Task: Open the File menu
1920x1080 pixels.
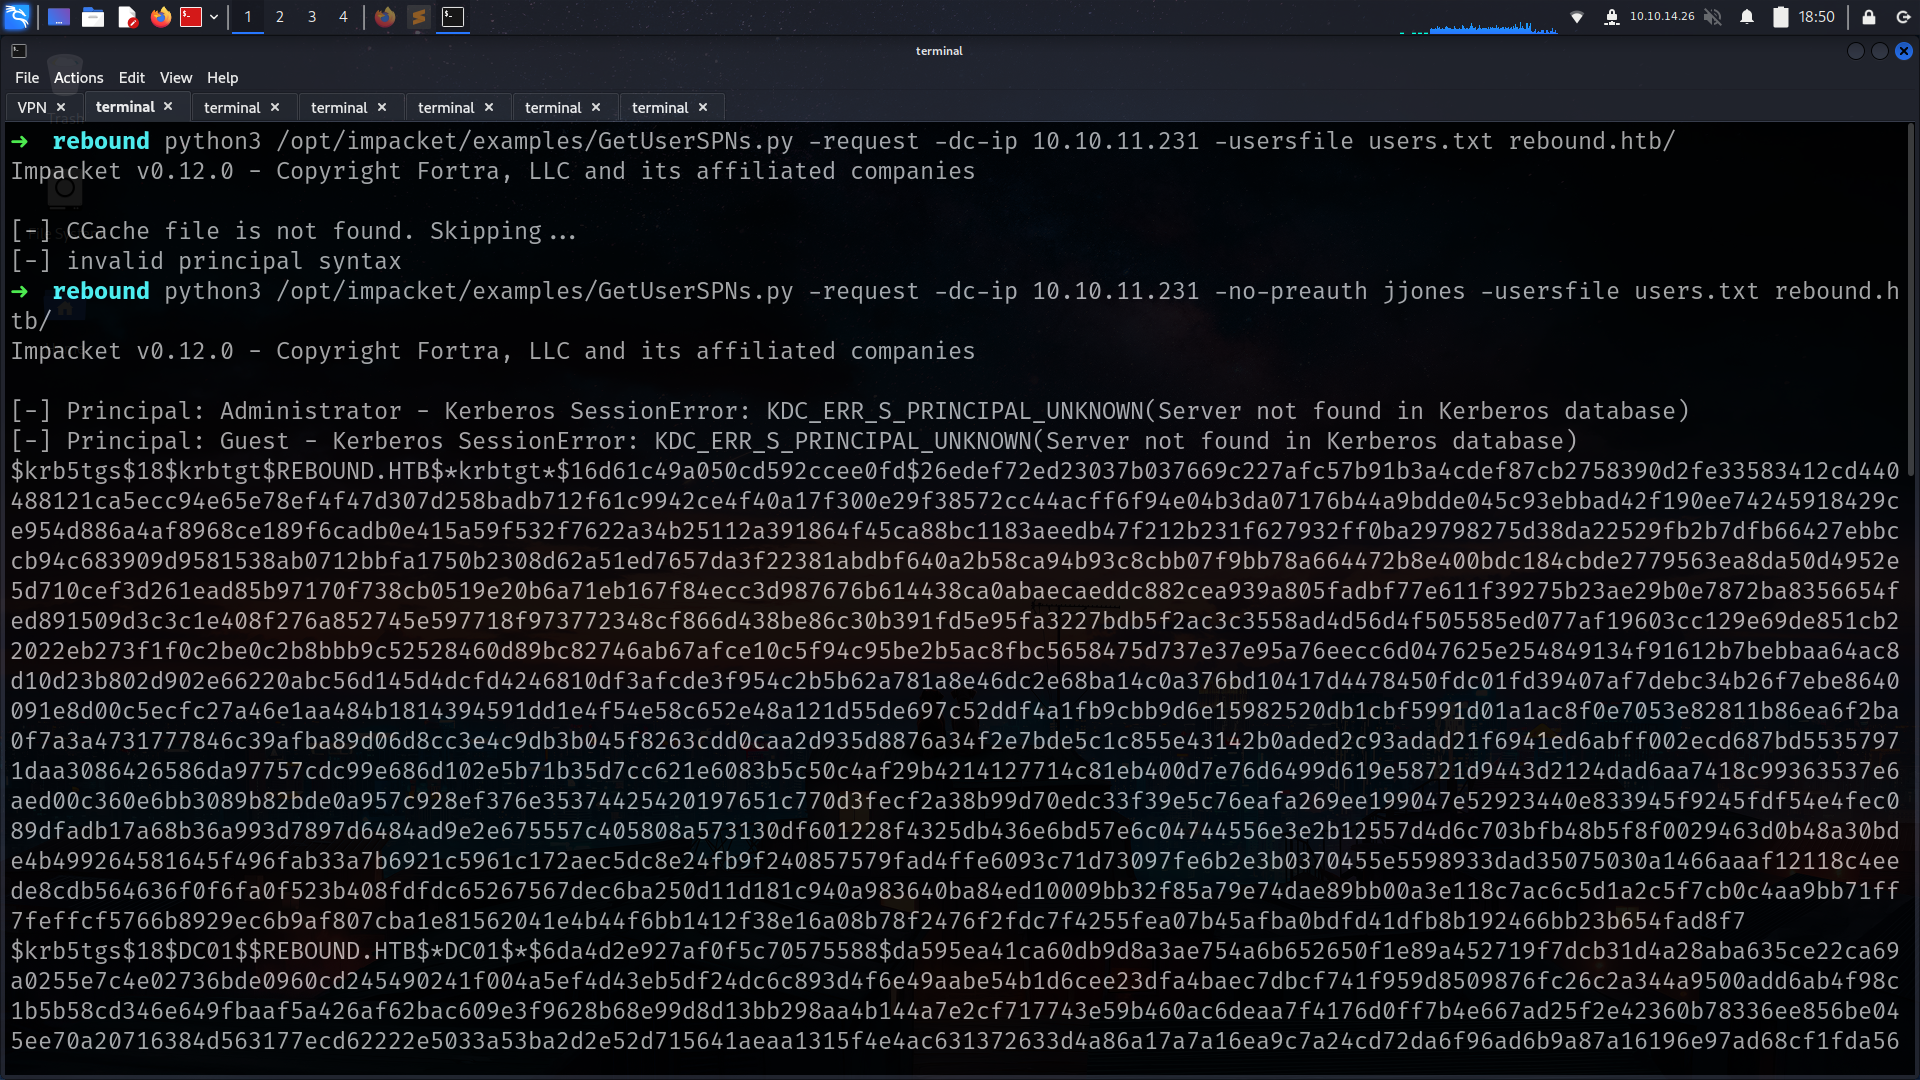Action: [x=27, y=78]
